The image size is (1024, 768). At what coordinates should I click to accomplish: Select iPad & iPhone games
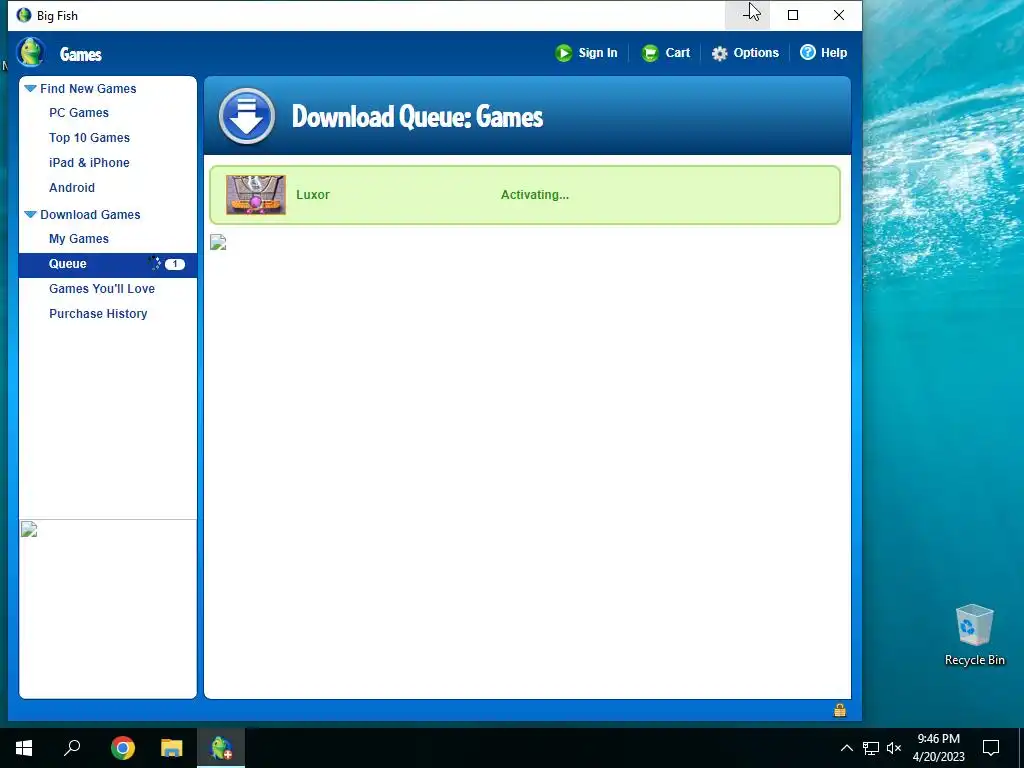(89, 163)
